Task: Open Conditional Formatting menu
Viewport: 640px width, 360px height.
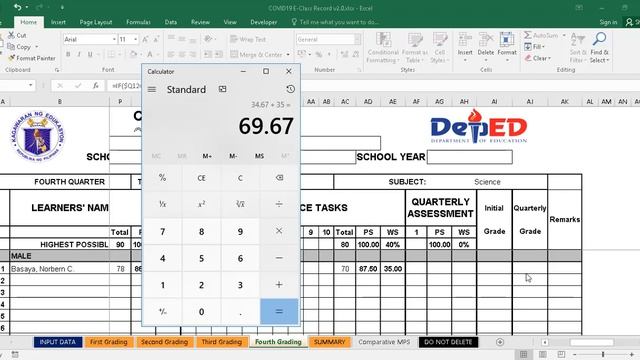Action: [383, 48]
